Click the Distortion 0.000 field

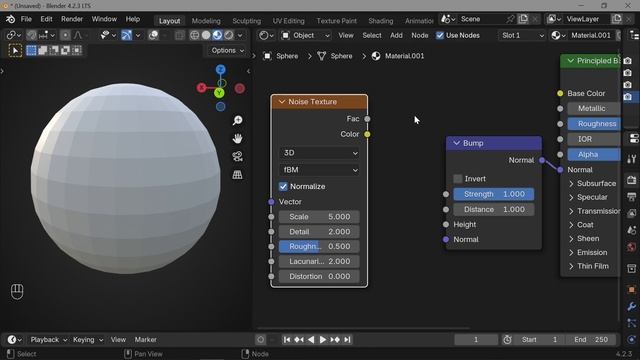tap(319, 276)
